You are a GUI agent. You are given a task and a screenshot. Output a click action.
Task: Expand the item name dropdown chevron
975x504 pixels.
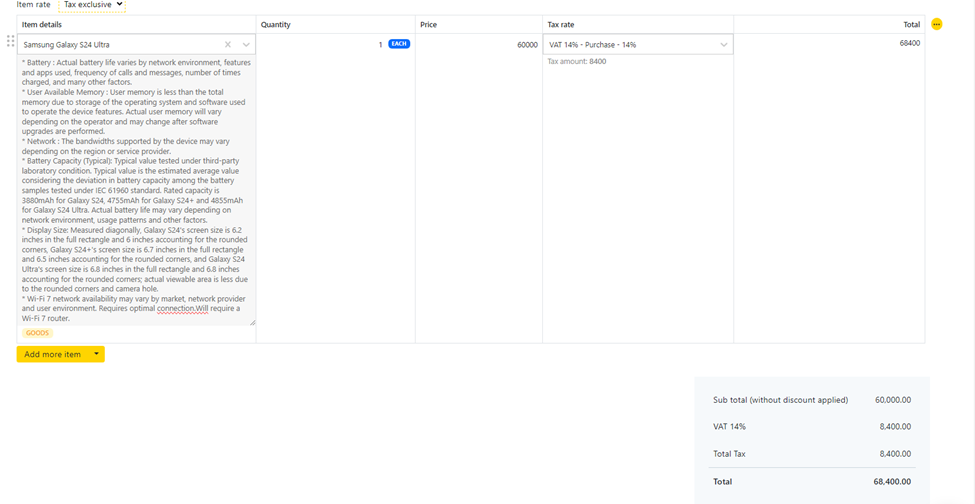pos(246,45)
